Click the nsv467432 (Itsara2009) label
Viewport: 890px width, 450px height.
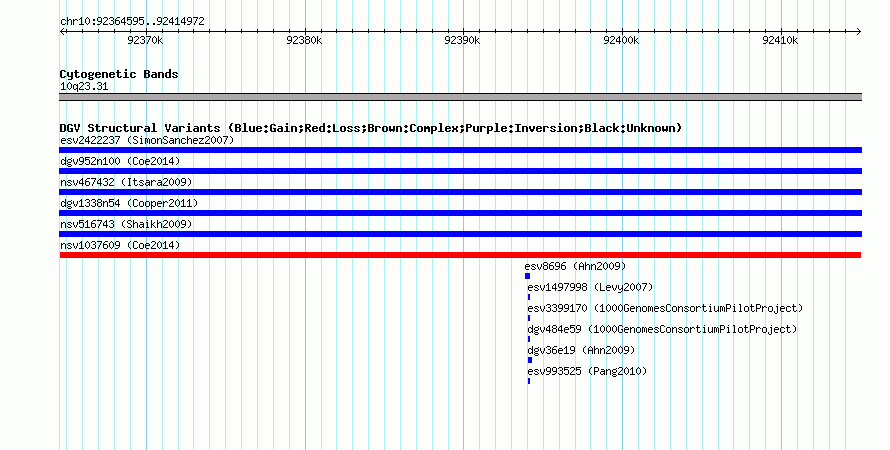(126, 182)
